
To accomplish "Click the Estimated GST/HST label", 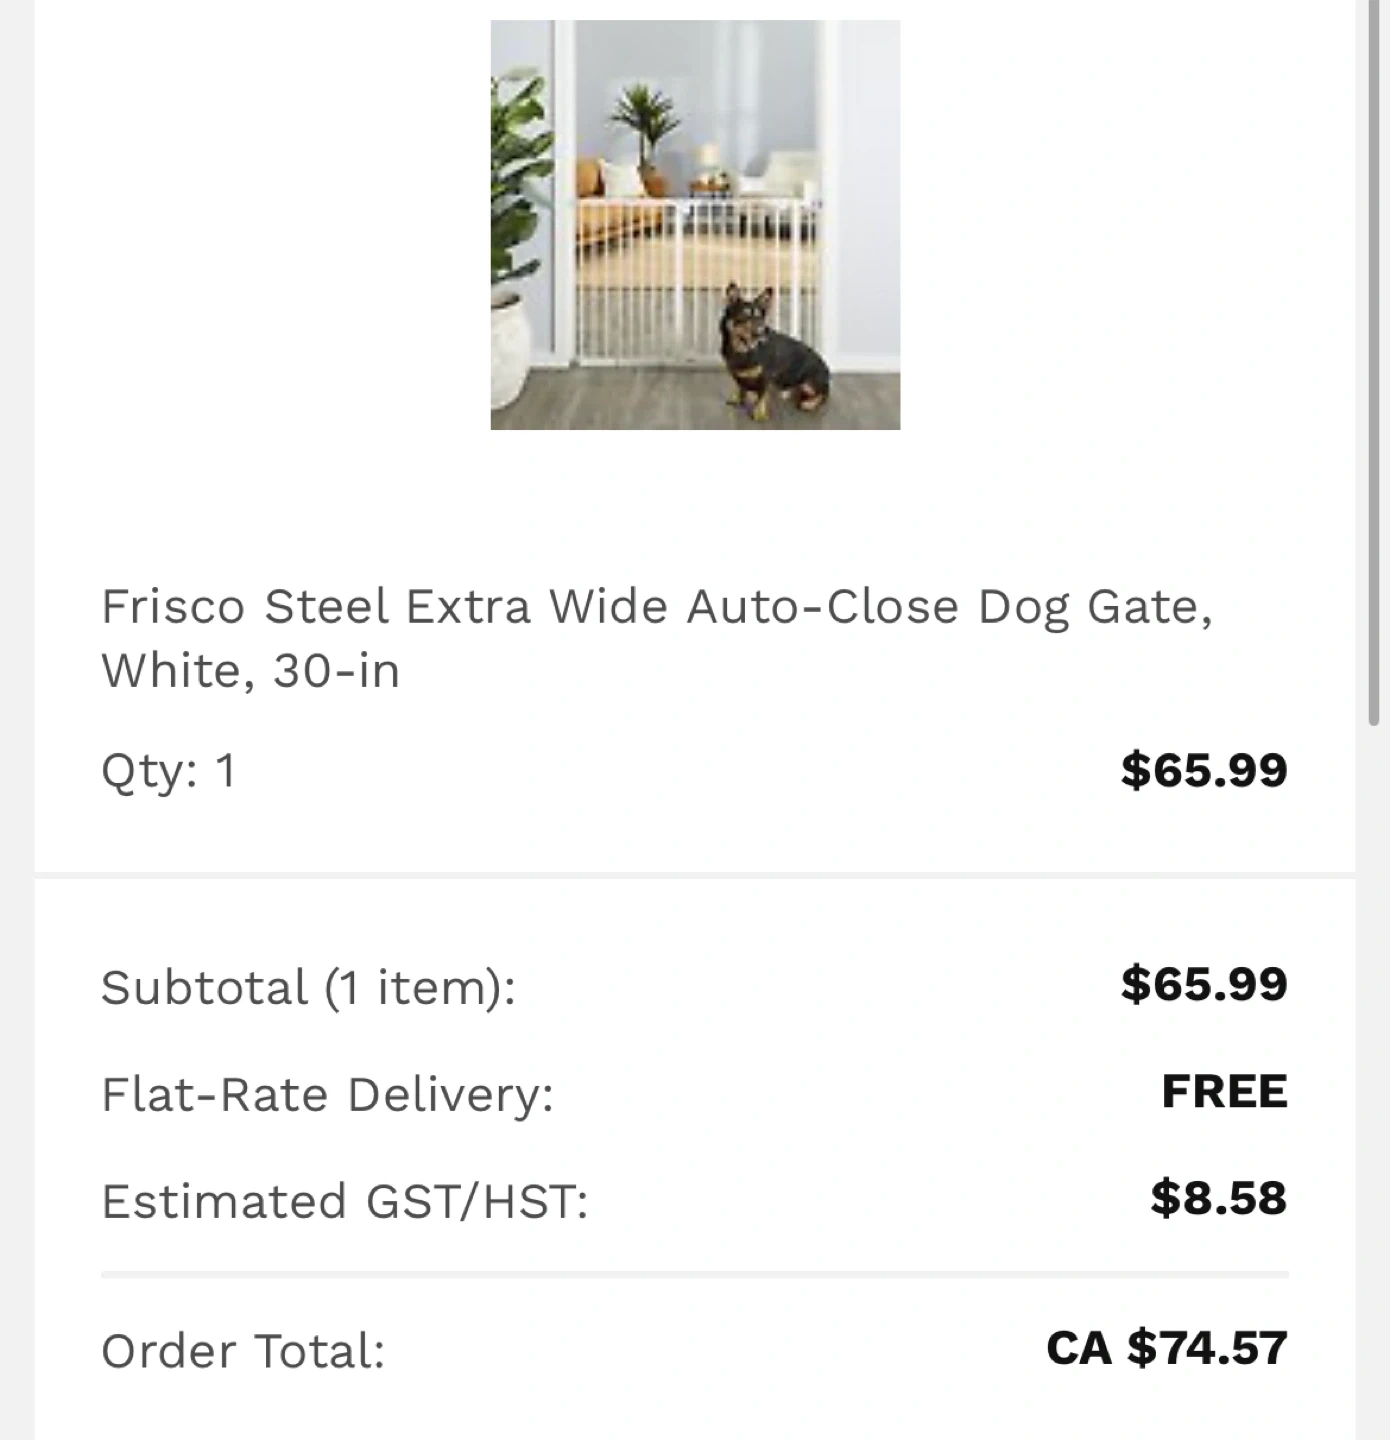I will tap(345, 1201).
